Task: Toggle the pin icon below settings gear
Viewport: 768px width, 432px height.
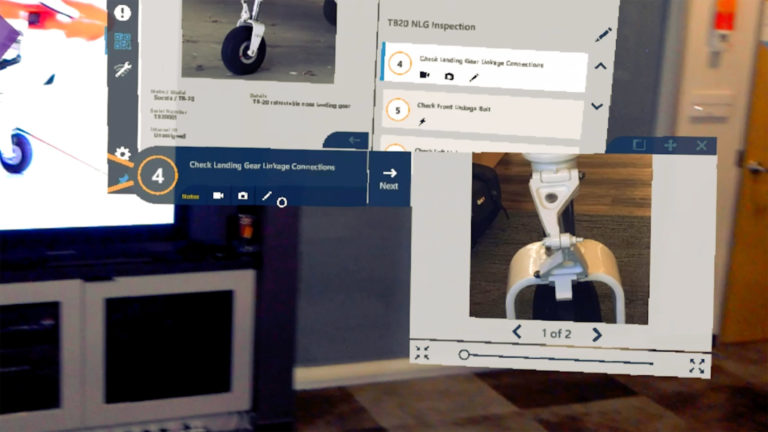Action: click(x=123, y=179)
